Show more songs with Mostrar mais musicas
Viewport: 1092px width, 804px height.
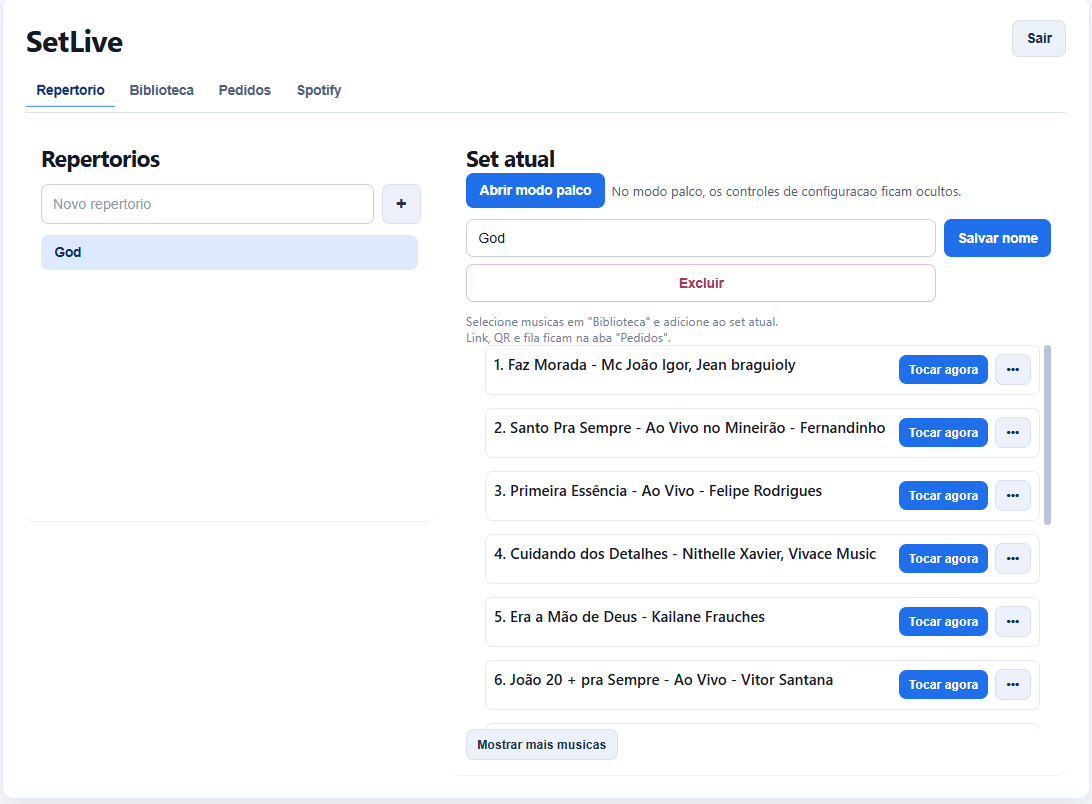tap(541, 745)
